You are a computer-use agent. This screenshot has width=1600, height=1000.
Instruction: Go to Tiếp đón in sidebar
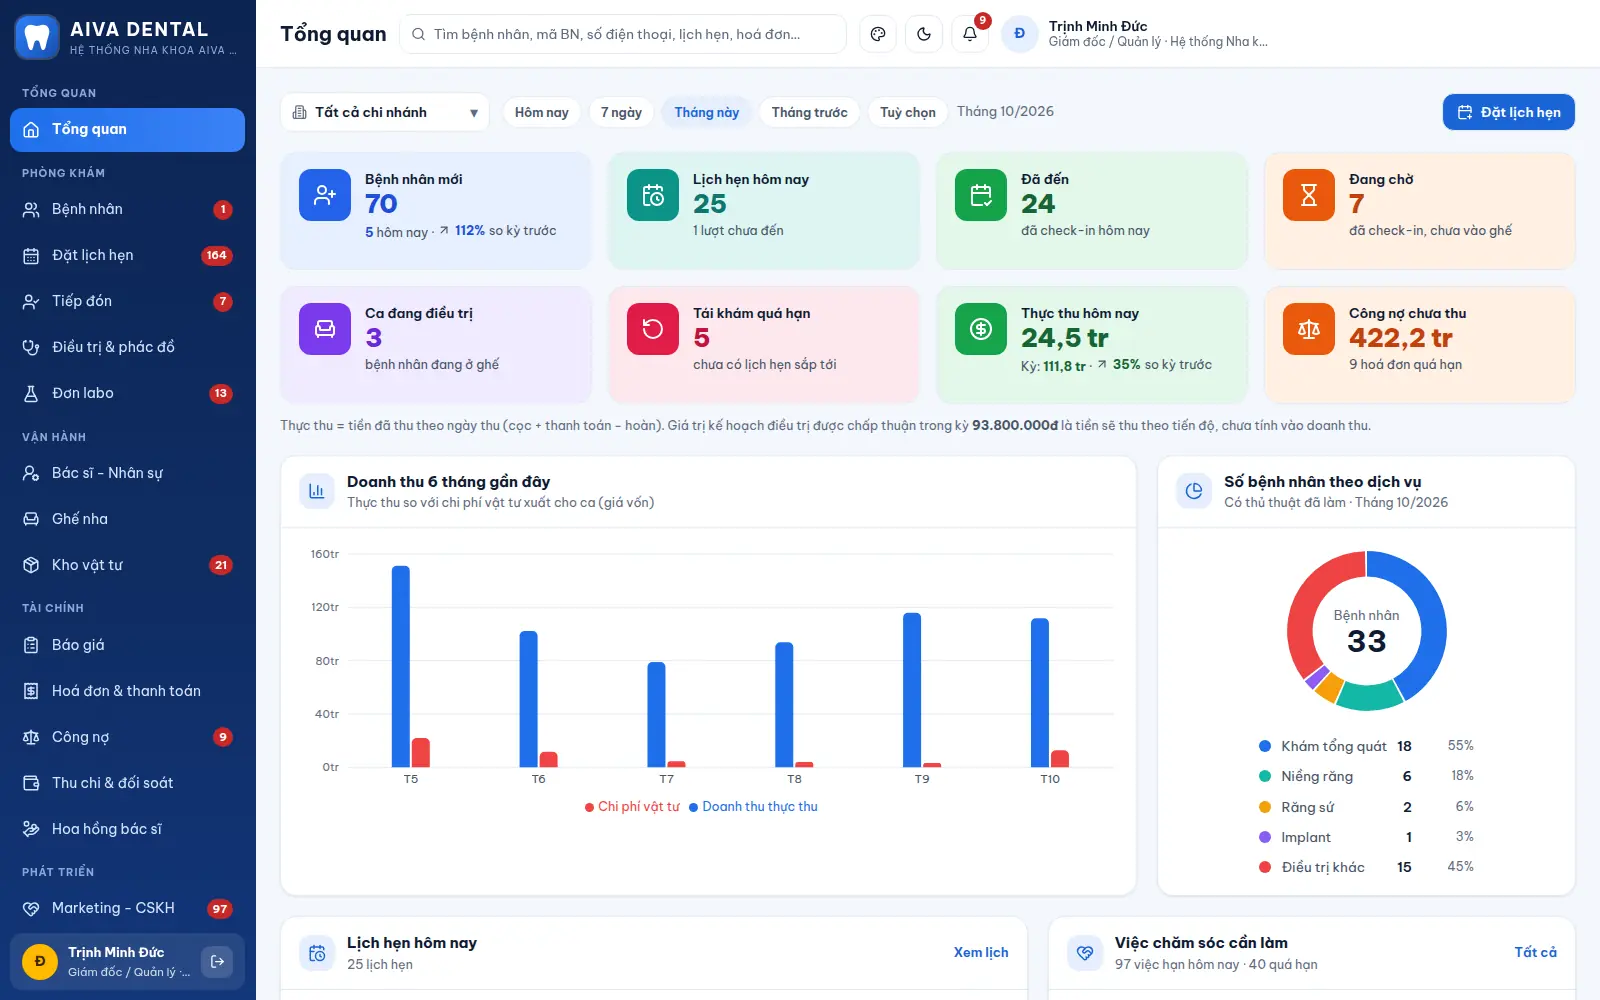127,301
